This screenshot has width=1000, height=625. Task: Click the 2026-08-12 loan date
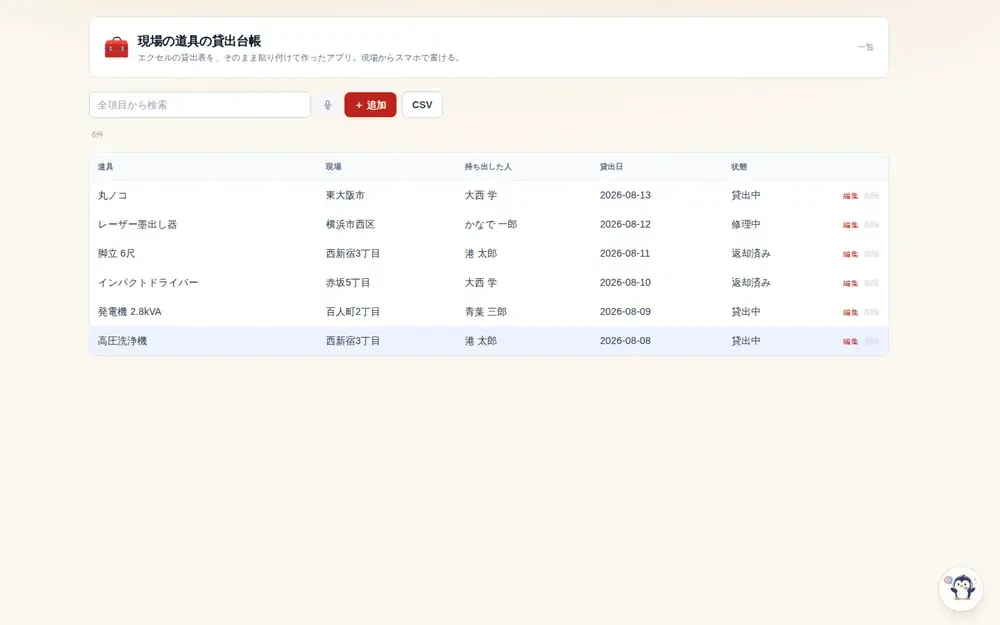[x=625, y=224]
